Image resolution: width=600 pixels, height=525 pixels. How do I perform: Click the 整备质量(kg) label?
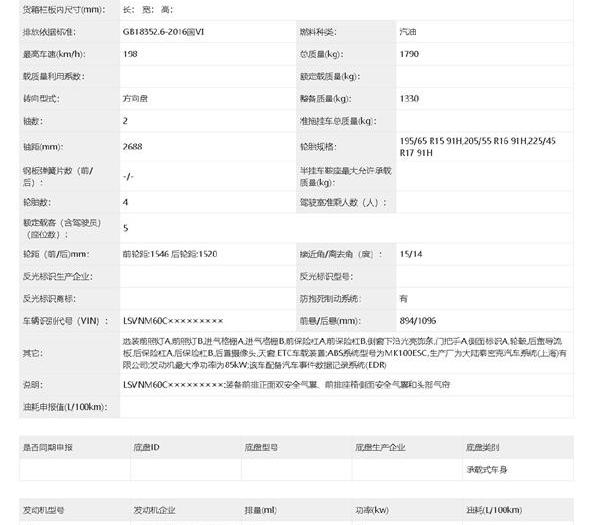tap(325, 99)
